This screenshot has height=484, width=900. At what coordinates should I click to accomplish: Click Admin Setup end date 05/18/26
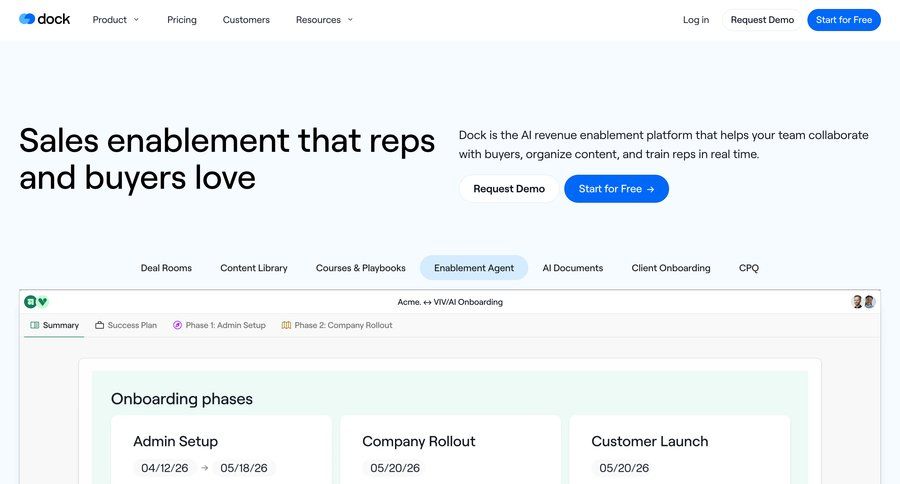click(244, 468)
